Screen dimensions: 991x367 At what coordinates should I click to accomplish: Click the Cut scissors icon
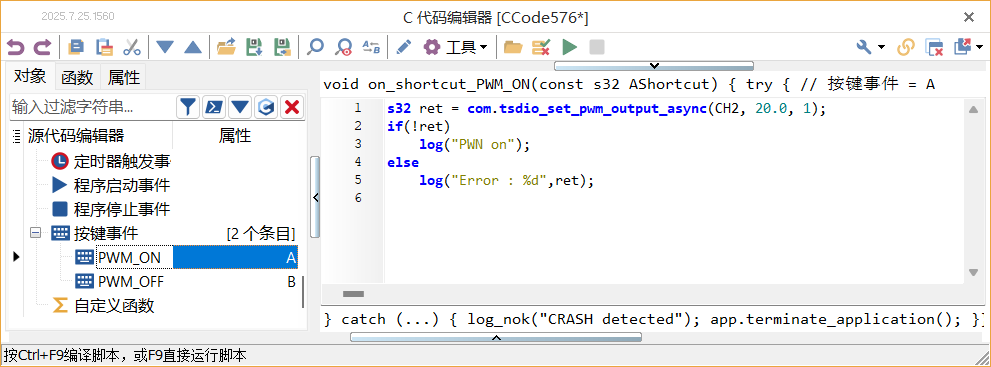pos(131,47)
